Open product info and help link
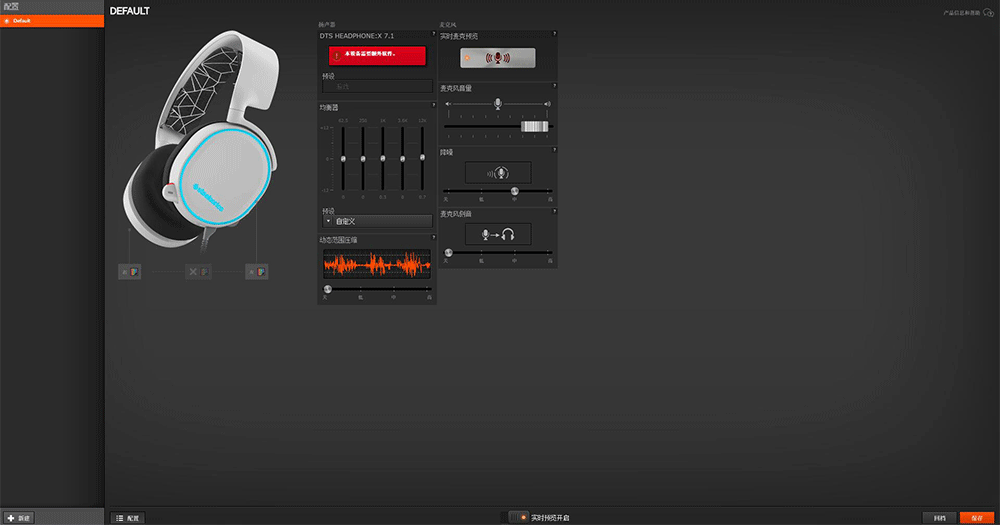 tap(968, 13)
